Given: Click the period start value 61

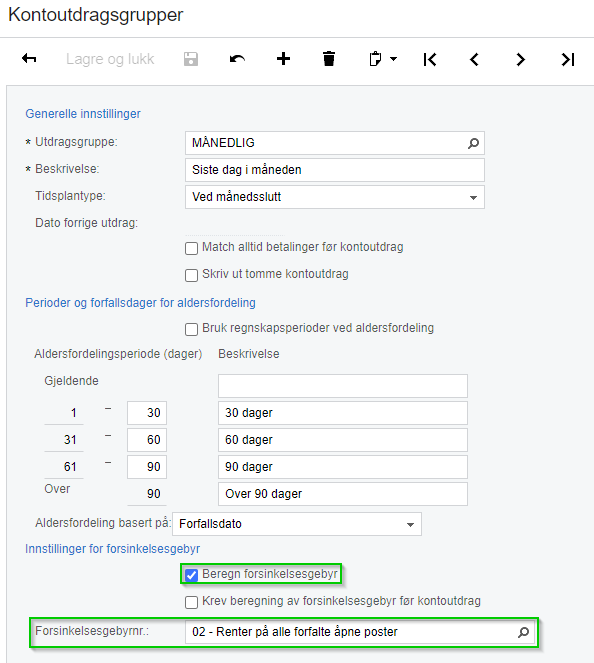Looking at the screenshot, I should [x=70, y=467].
